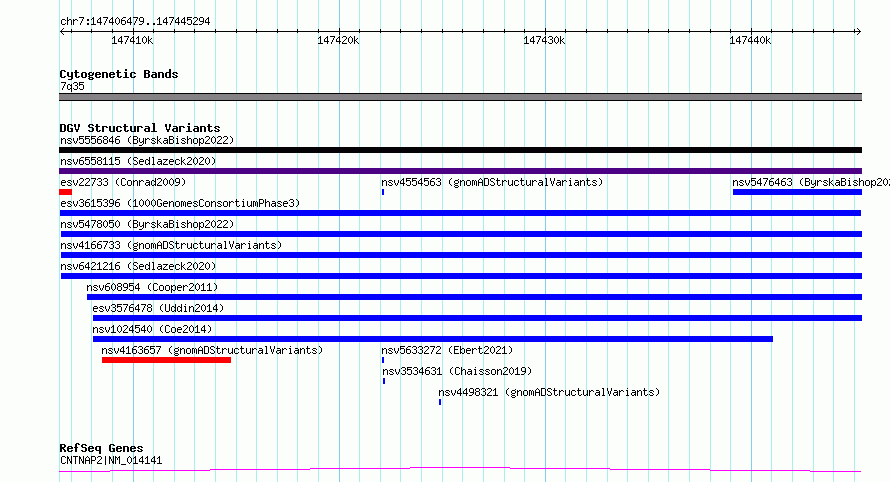
Task: Open nsv4163657 (gnomADStructuralVariants) label
Action: point(212,350)
